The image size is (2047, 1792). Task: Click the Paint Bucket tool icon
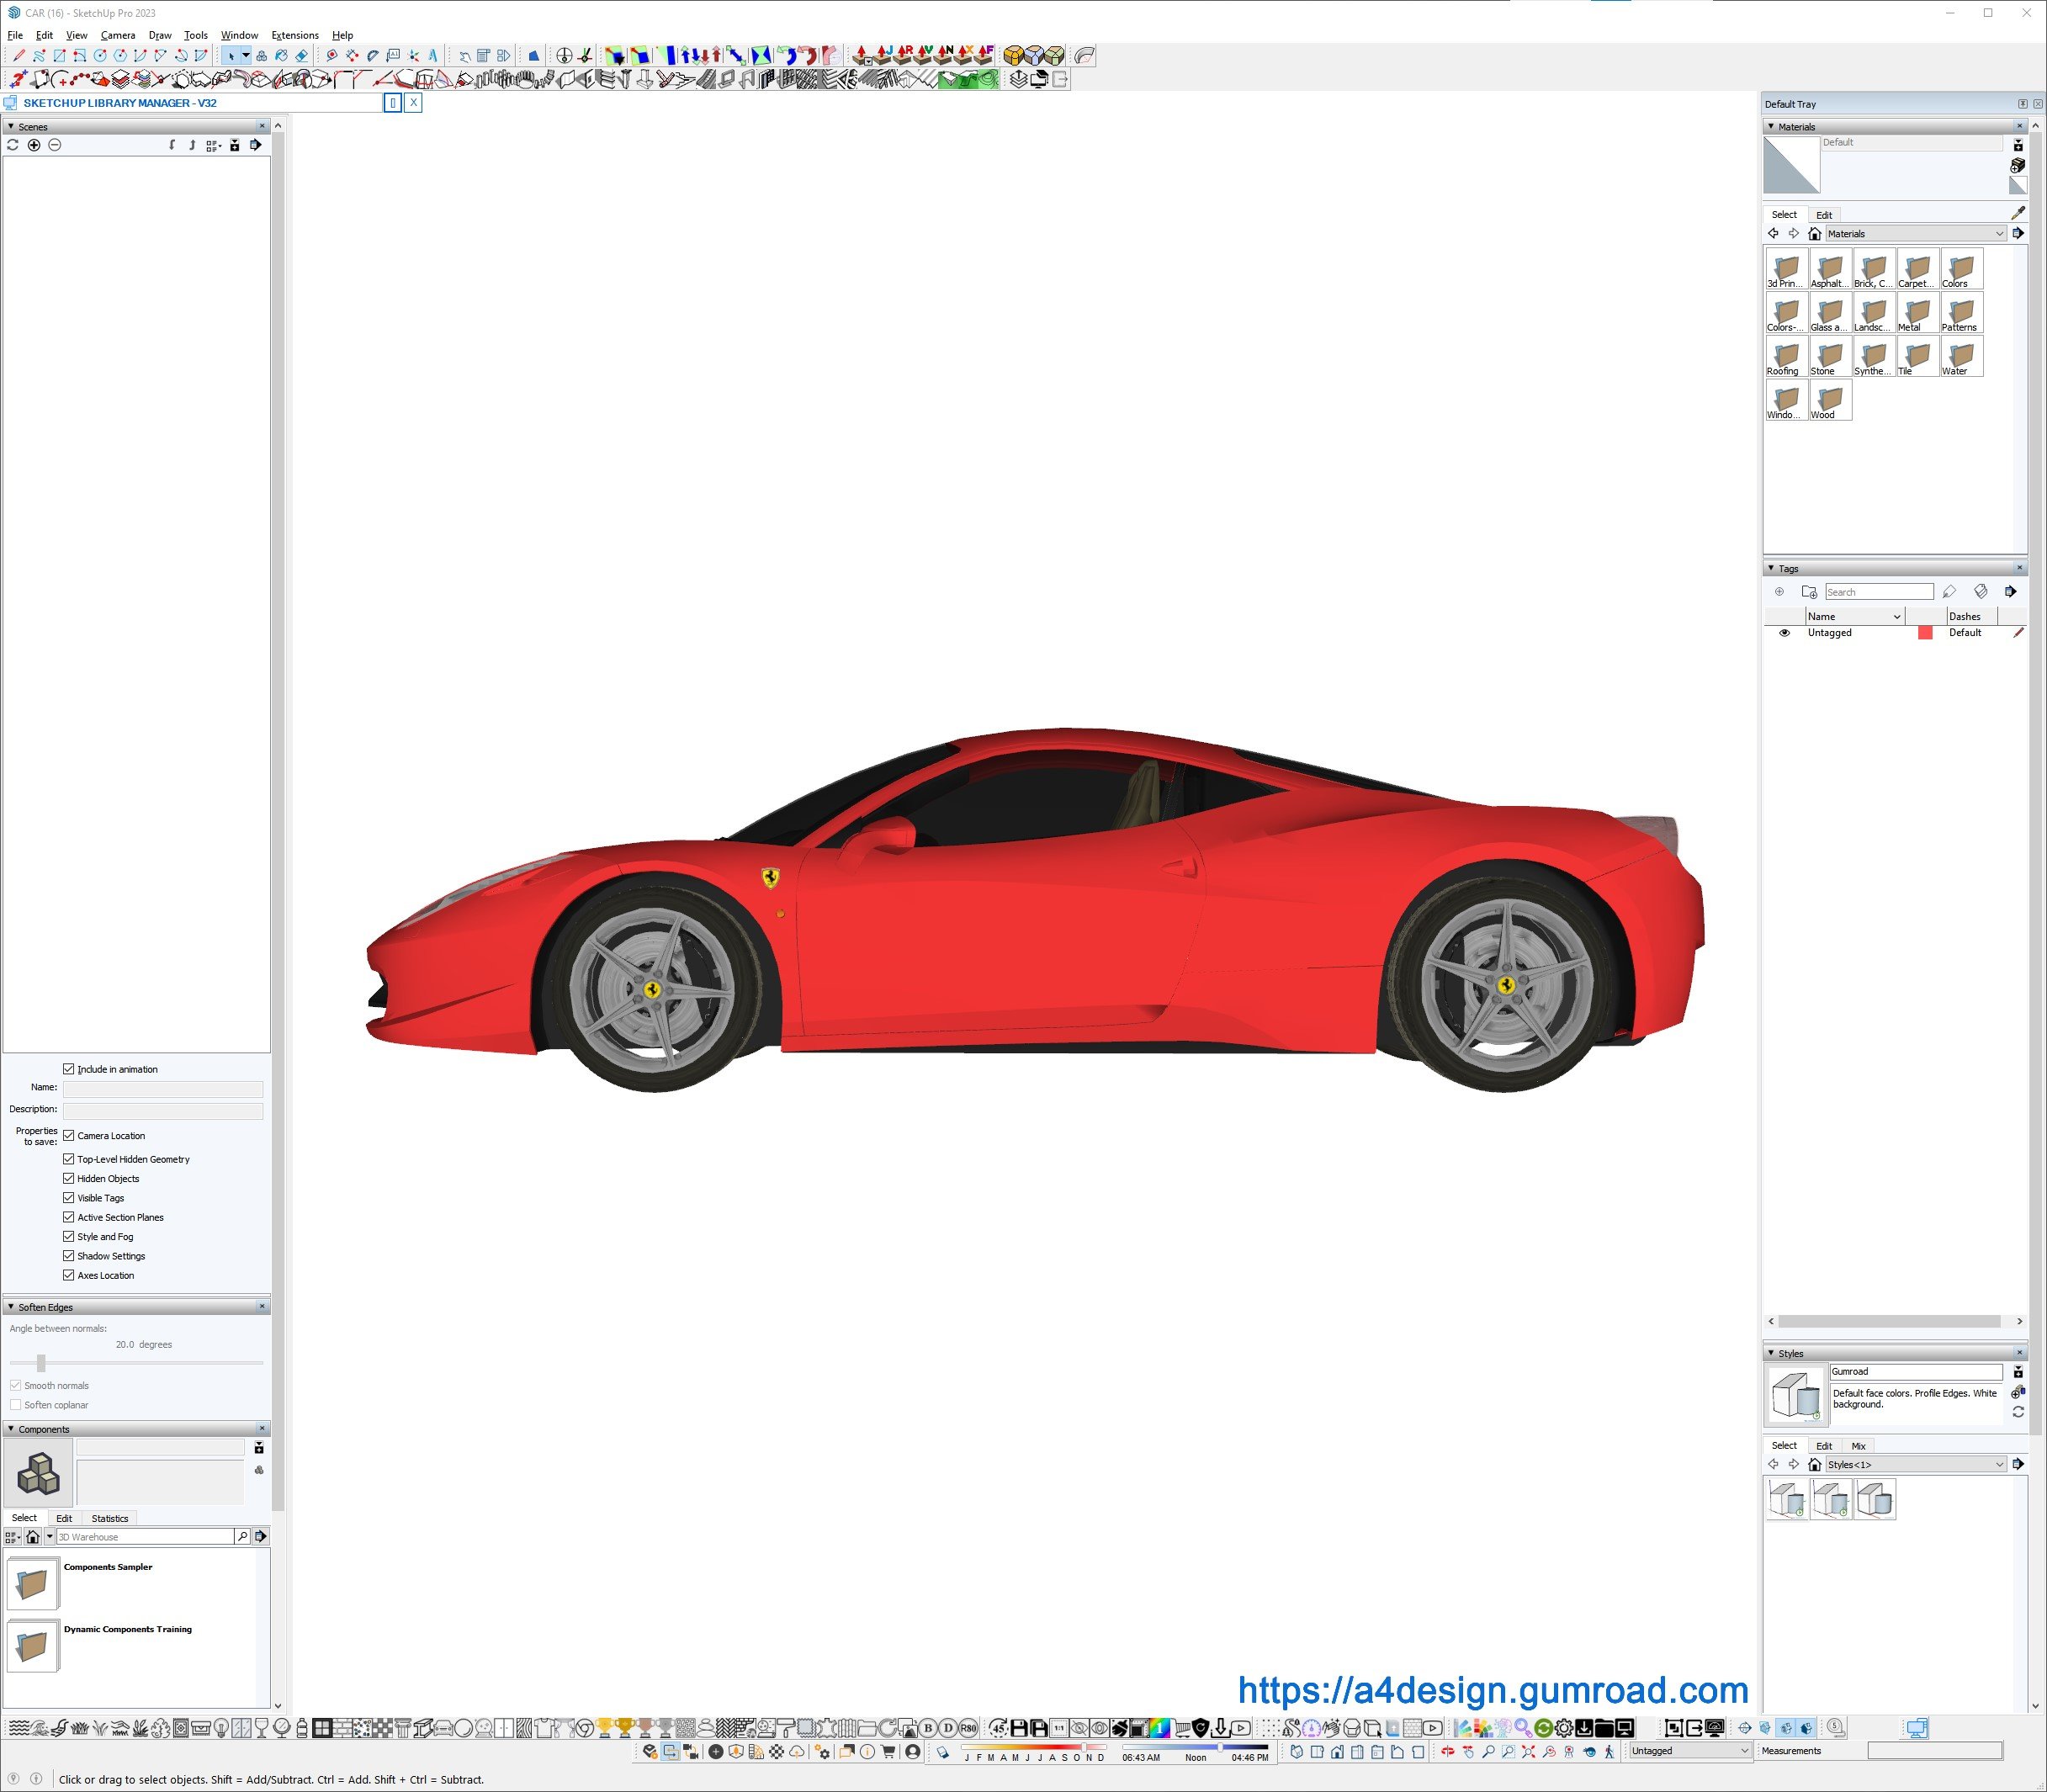[x=281, y=56]
